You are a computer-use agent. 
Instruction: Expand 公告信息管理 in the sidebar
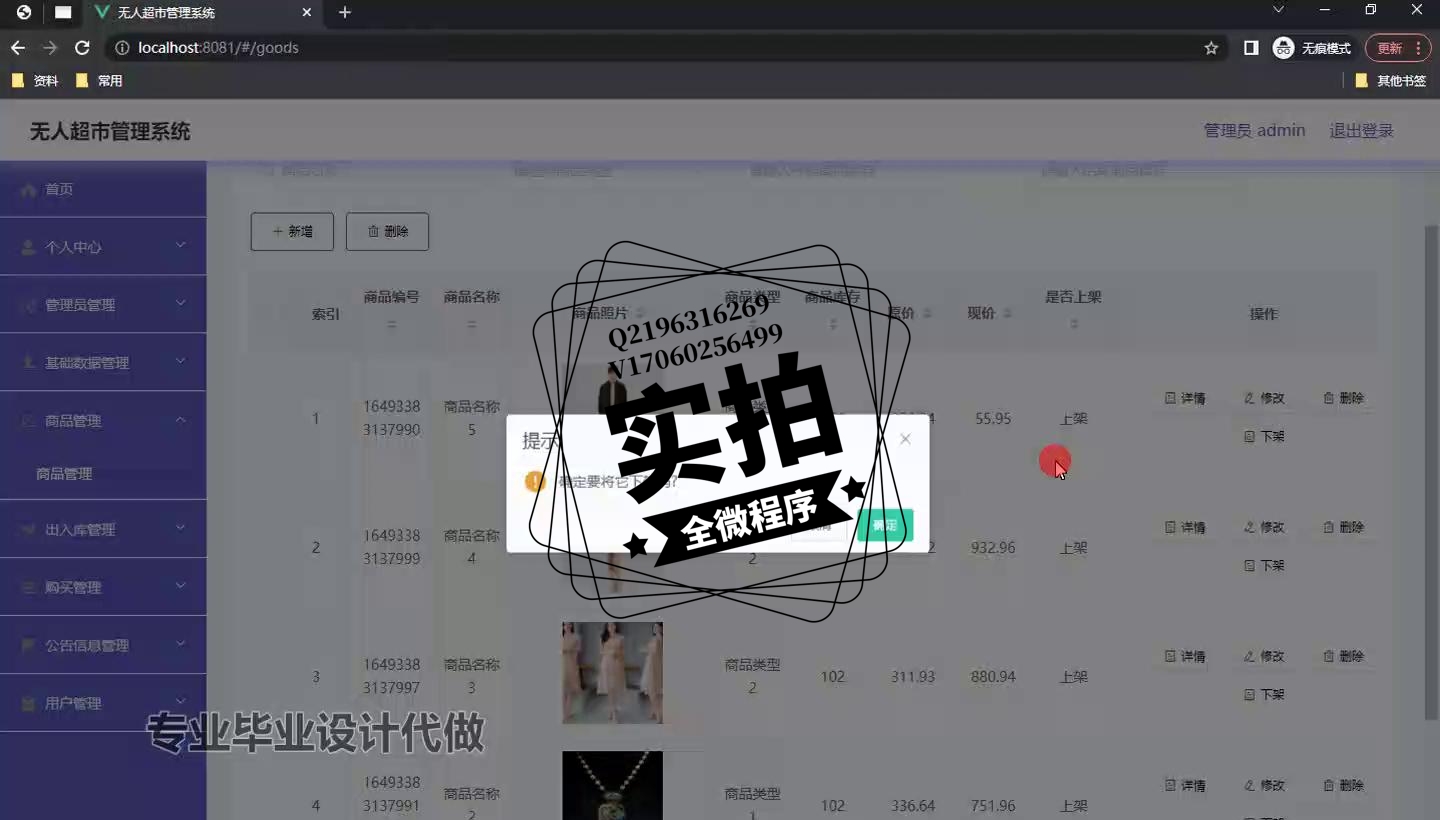click(x=103, y=645)
